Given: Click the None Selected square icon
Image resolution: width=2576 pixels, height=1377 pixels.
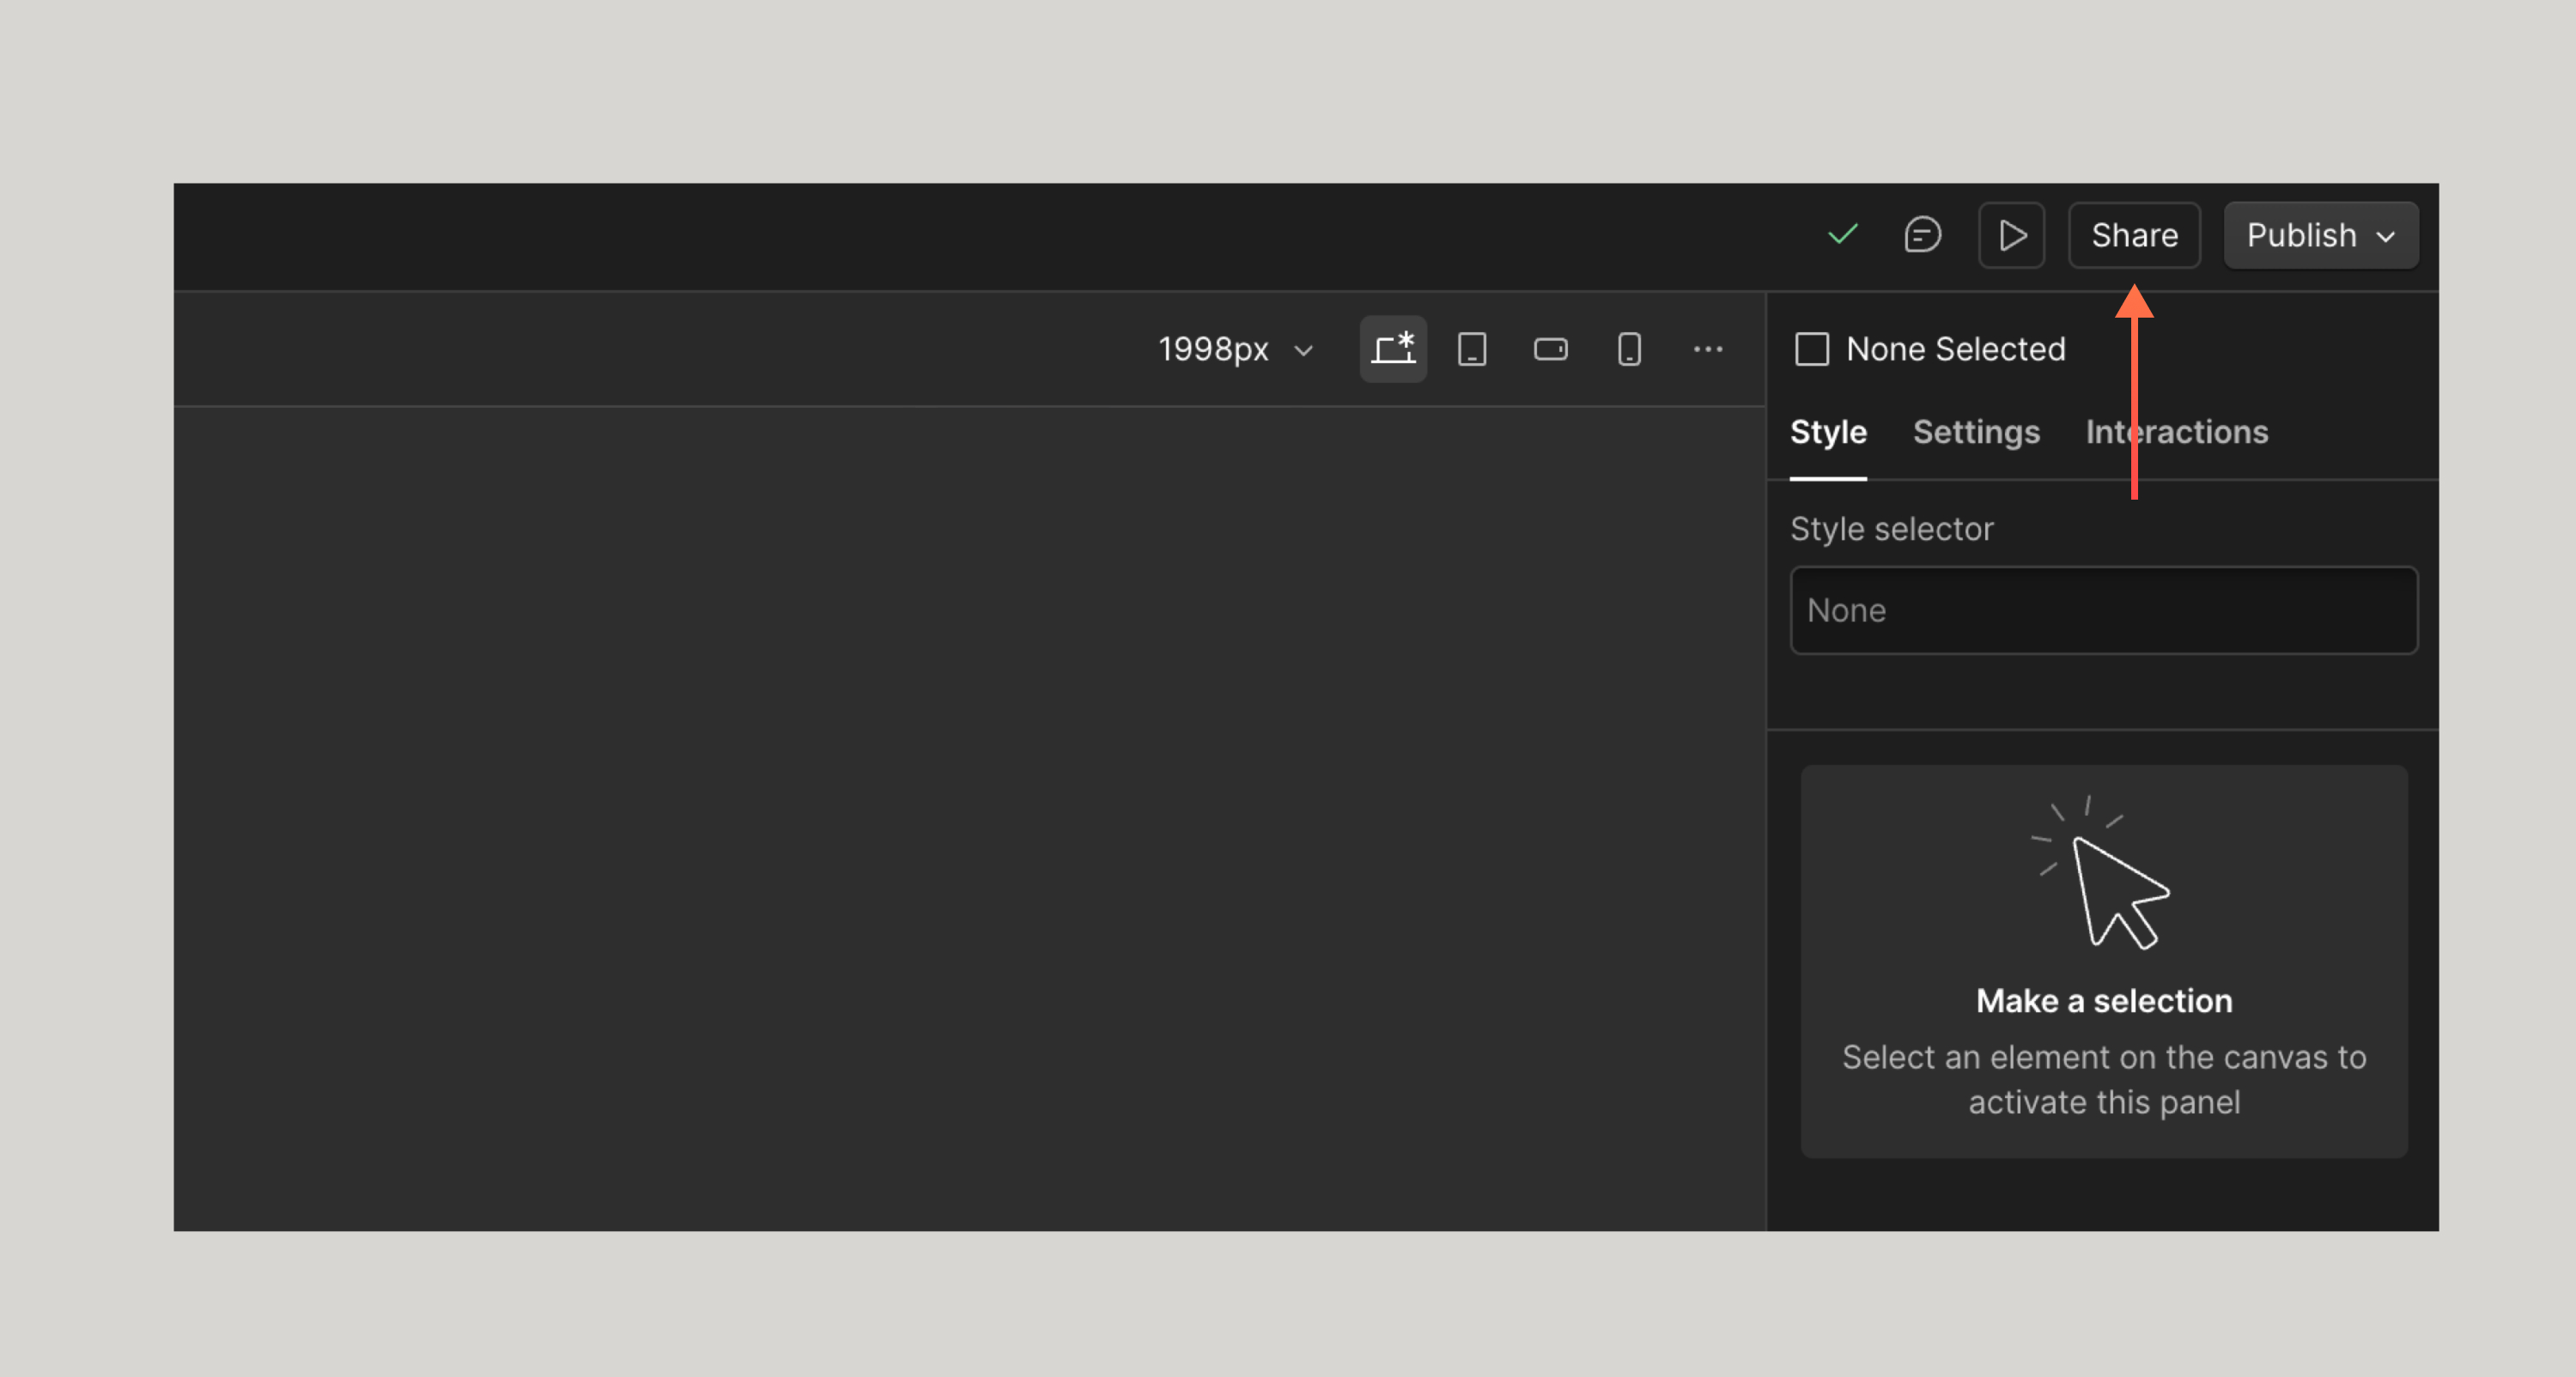Looking at the screenshot, I should click(x=1812, y=349).
